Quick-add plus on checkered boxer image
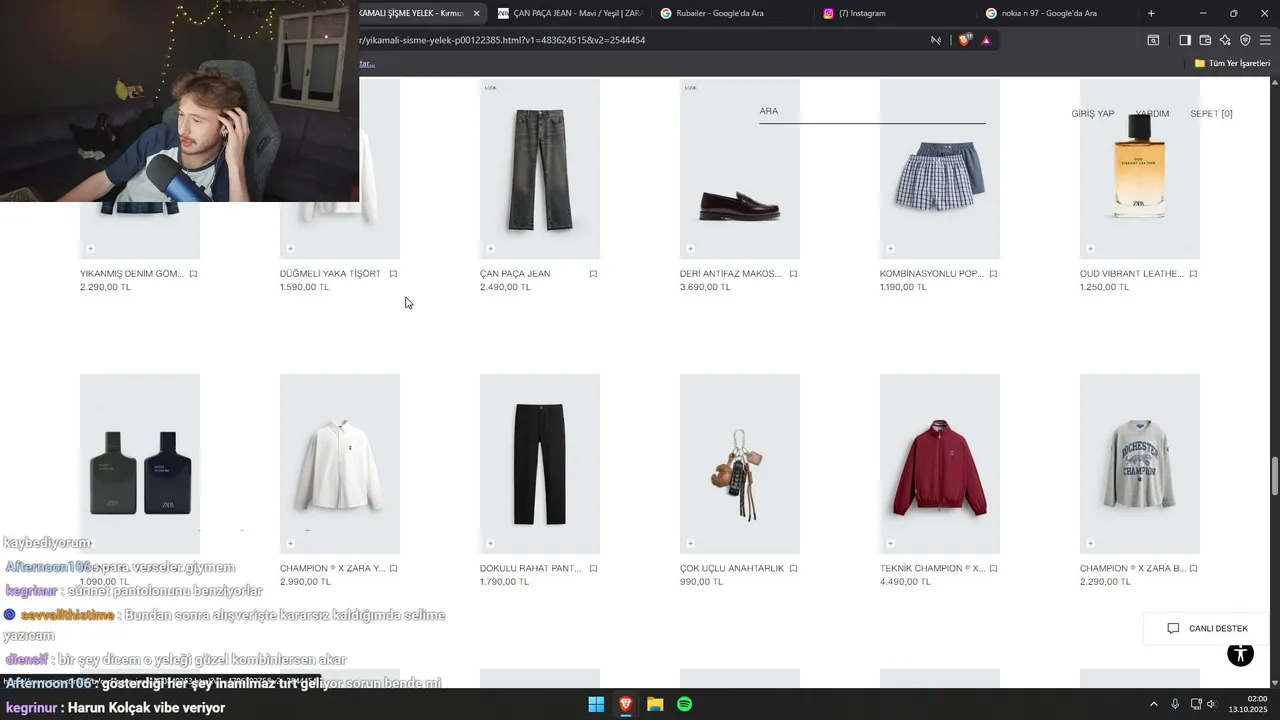The image size is (1280, 720). pyautogui.click(x=890, y=248)
